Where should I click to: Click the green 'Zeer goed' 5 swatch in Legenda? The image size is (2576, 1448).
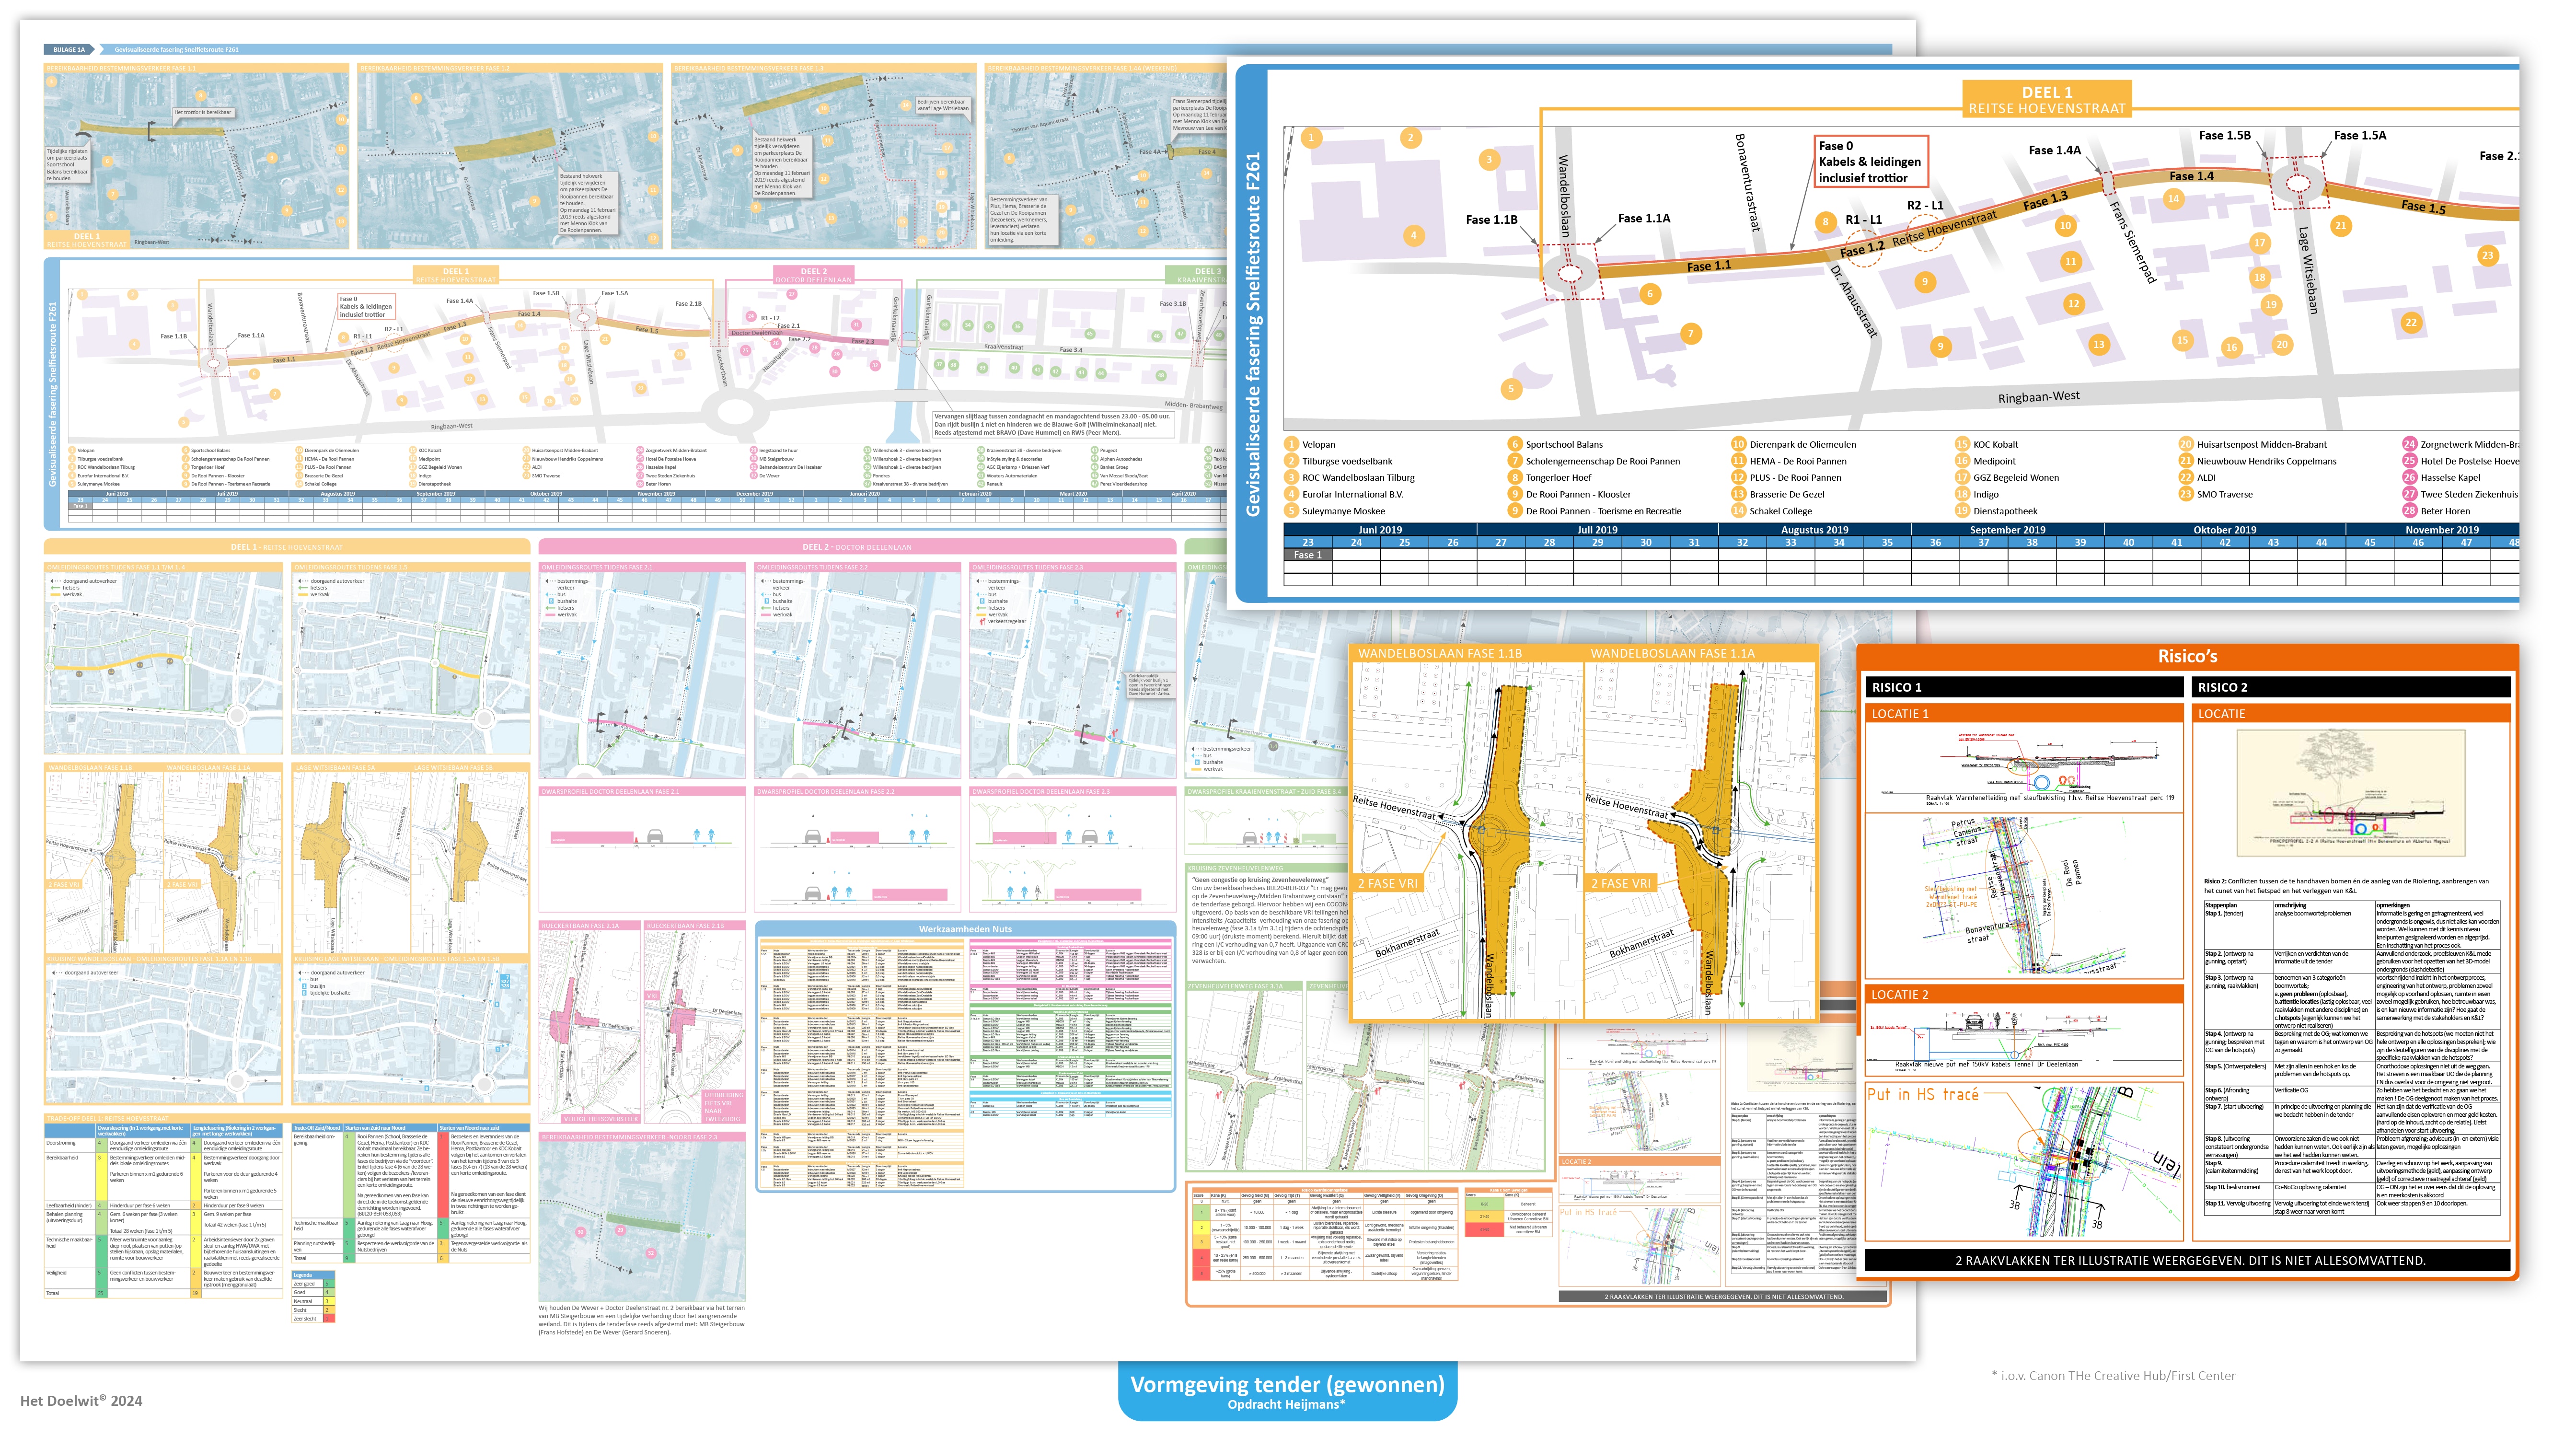pos(328,1284)
